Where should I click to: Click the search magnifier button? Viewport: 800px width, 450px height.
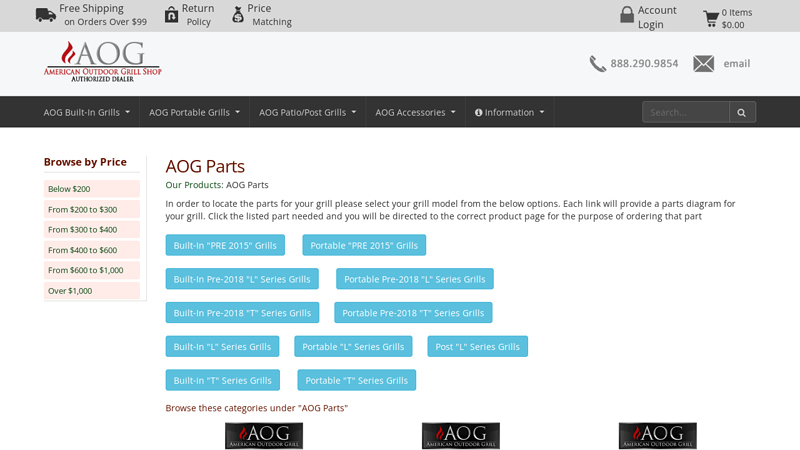(x=742, y=112)
